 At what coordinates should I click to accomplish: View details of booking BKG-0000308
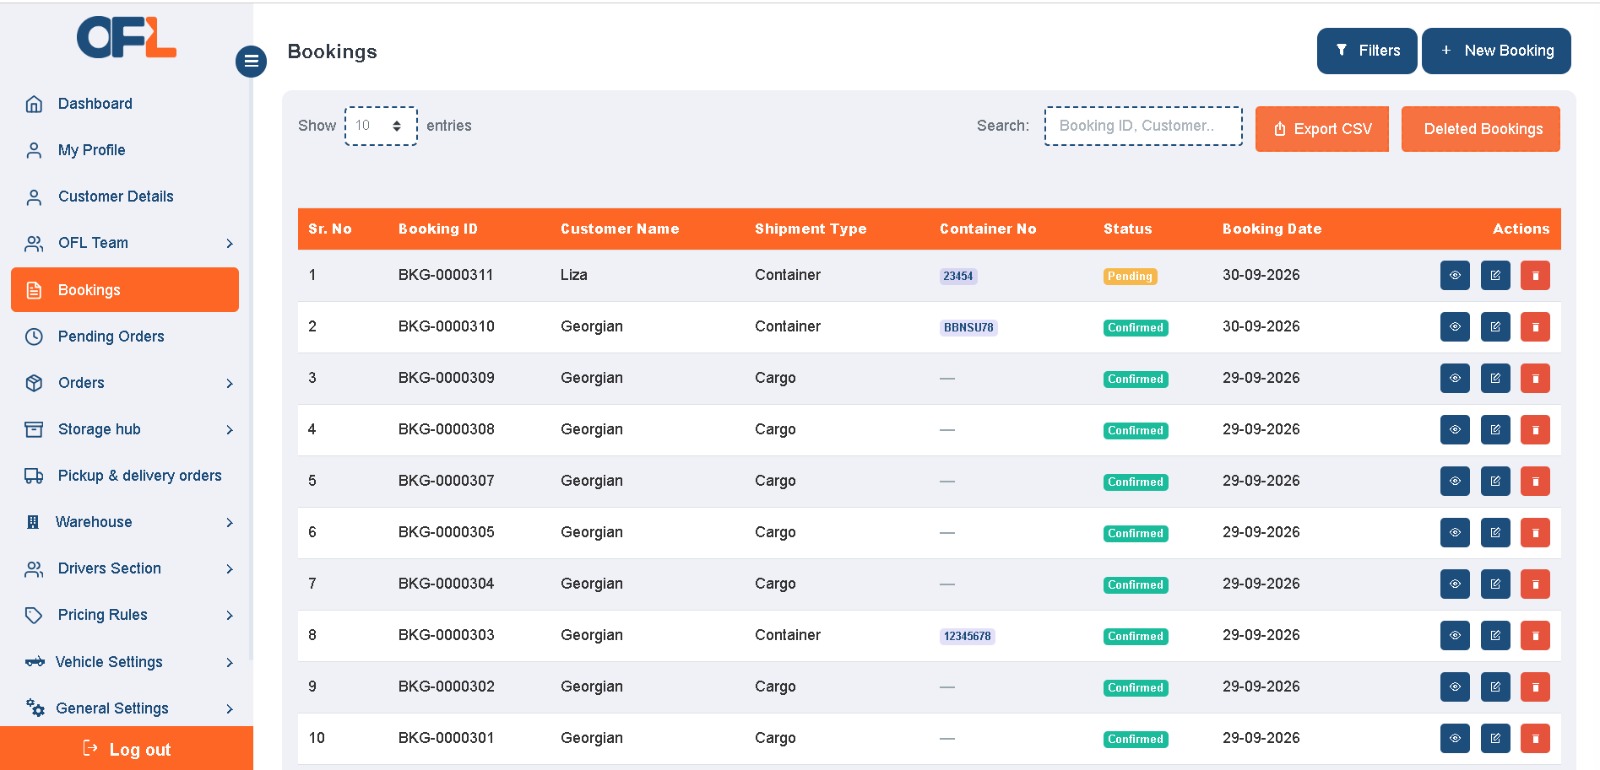(1455, 430)
